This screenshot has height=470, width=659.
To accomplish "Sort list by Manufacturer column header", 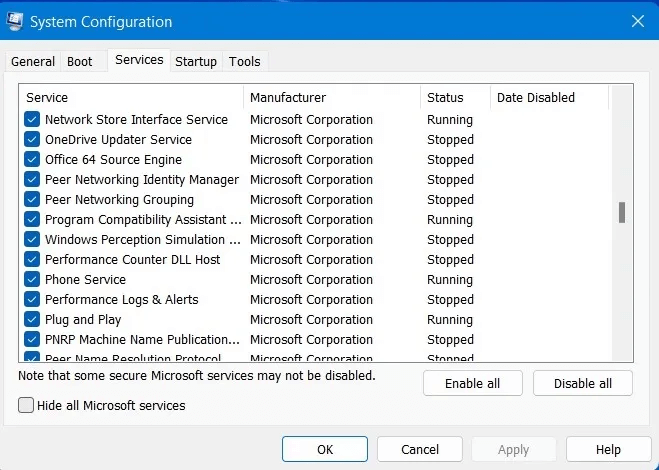I will 330,98.
